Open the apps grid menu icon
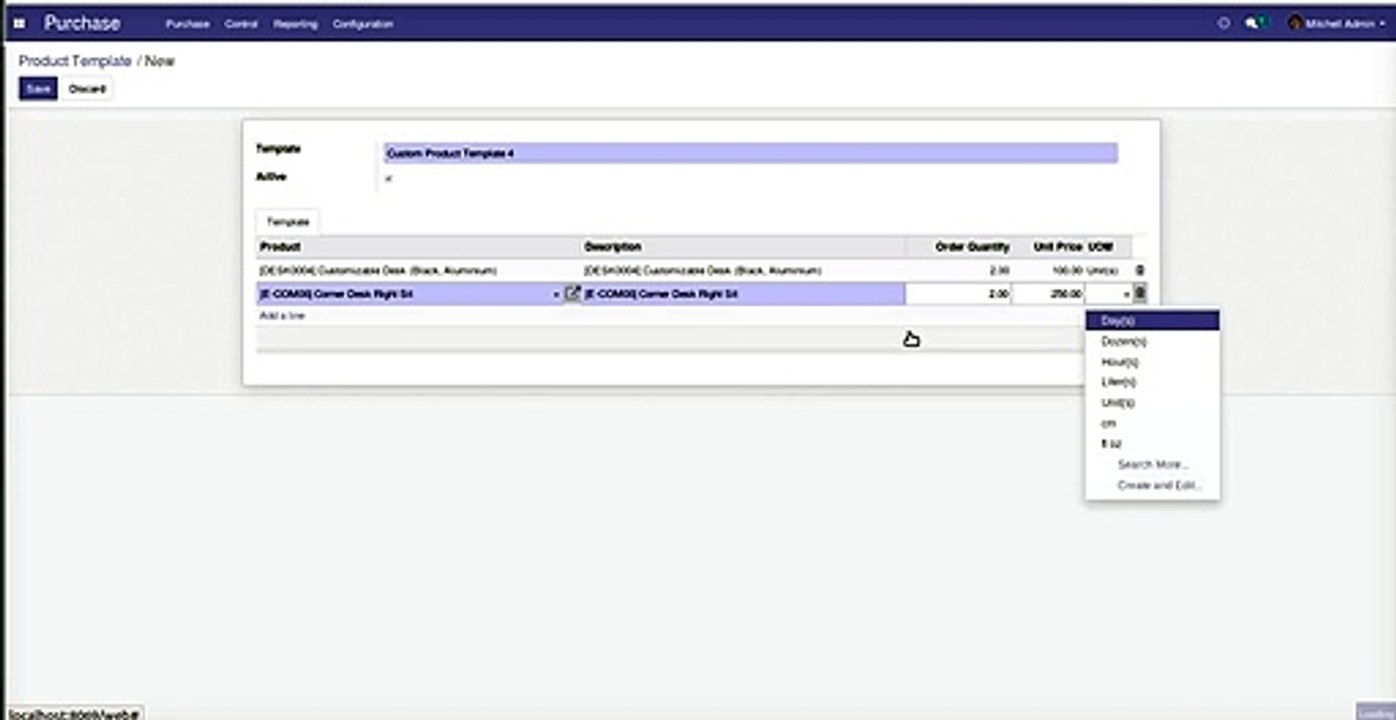Screen dimensions: 1396x720 19,23
